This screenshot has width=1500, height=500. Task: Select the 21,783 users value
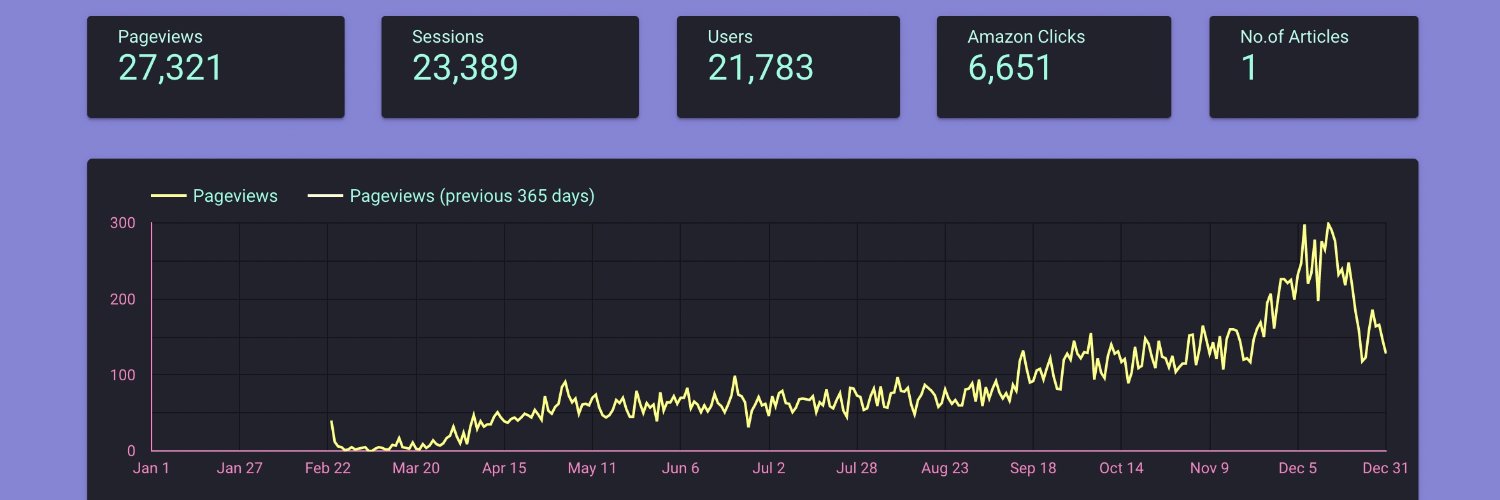coord(760,68)
